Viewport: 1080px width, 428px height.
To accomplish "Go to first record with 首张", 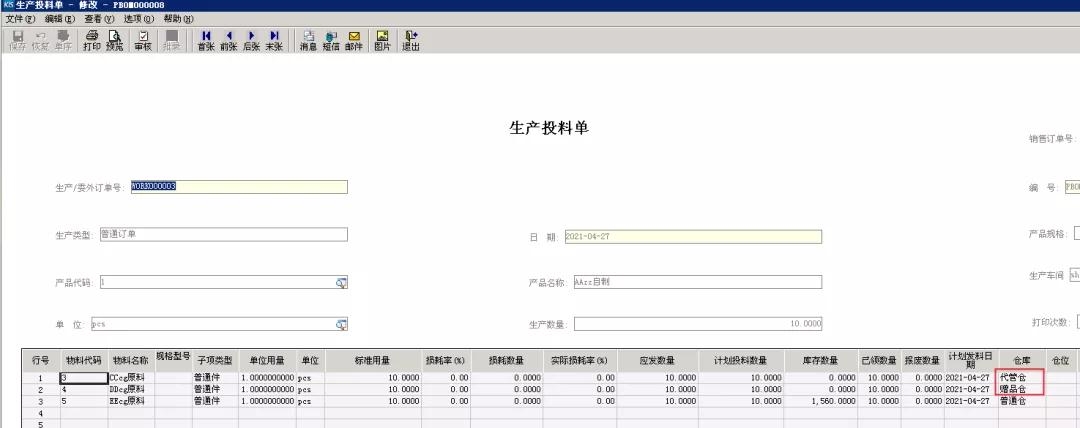I will (206, 40).
